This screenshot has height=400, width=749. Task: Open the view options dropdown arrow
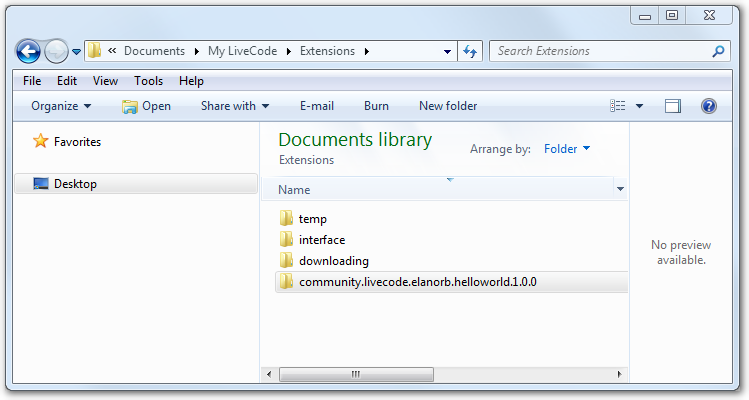[639, 106]
